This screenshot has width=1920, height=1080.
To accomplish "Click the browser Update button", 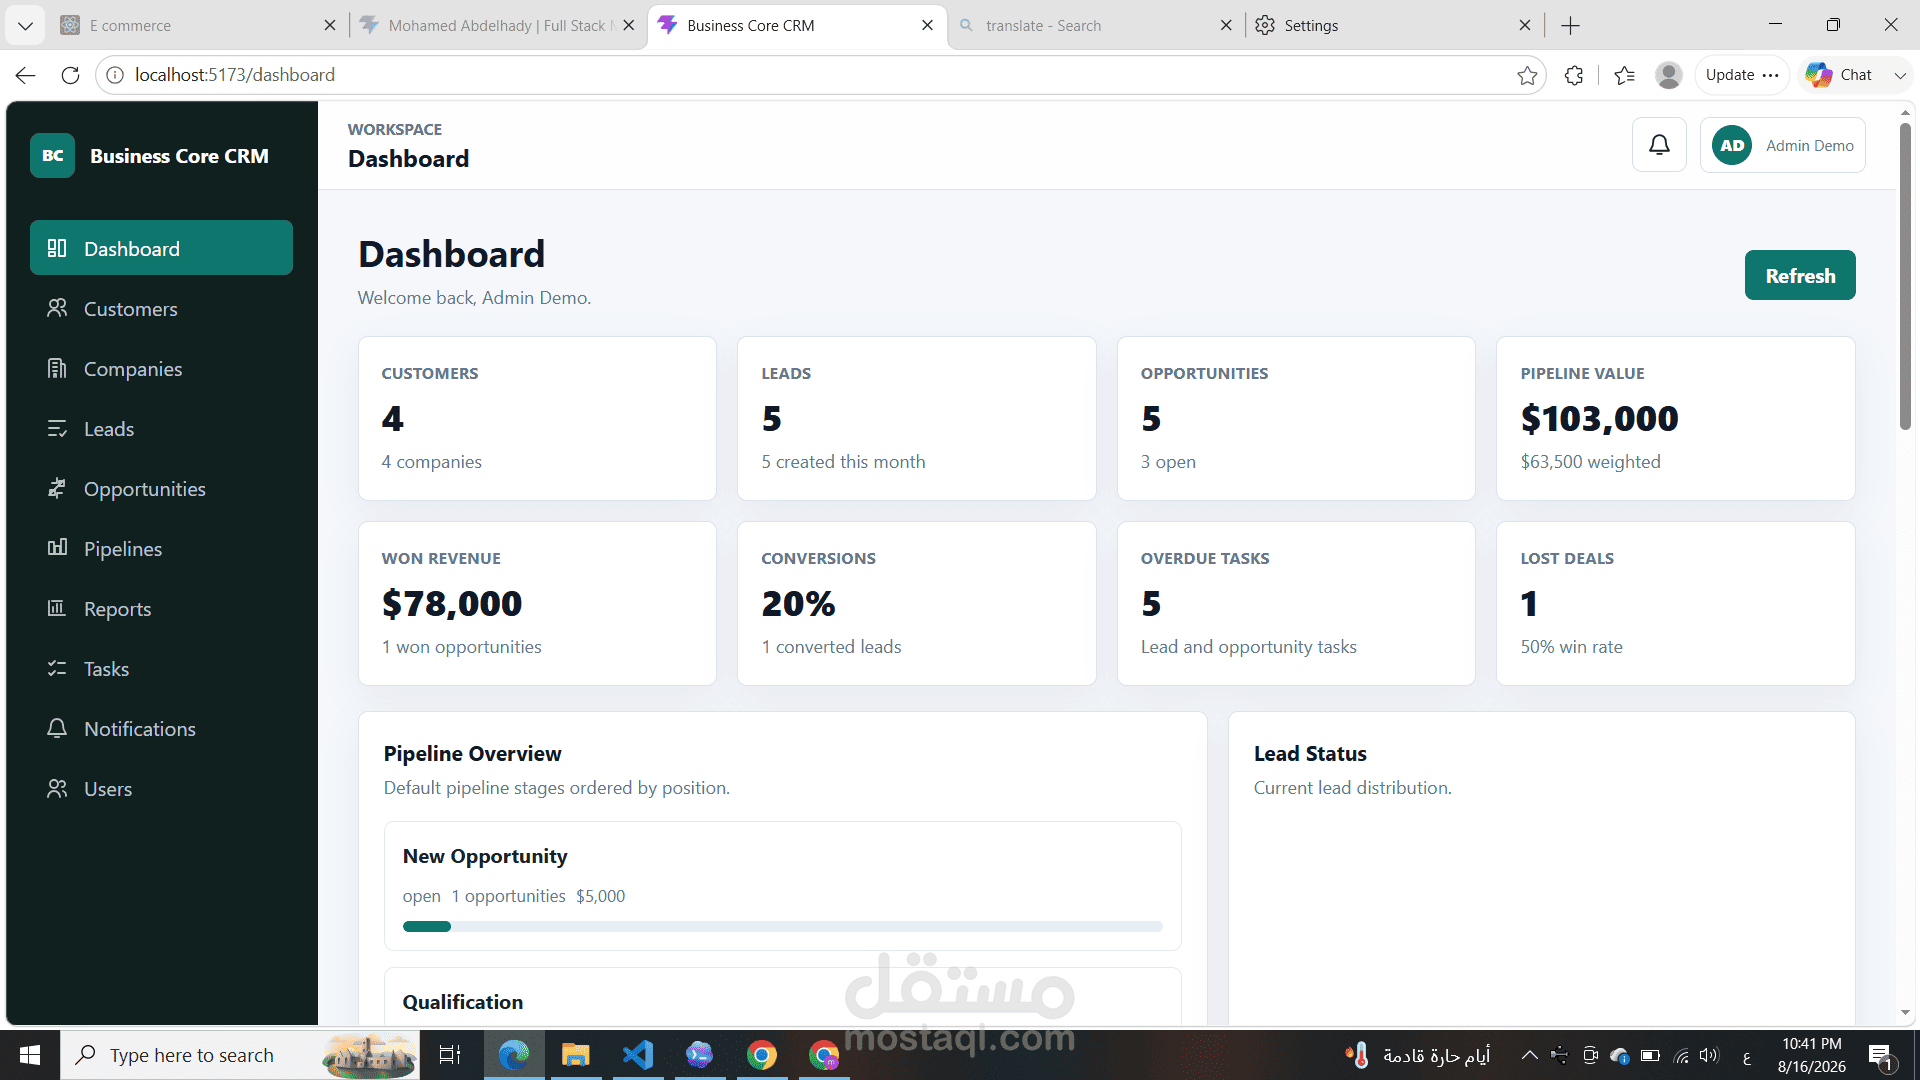I will coord(1741,75).
